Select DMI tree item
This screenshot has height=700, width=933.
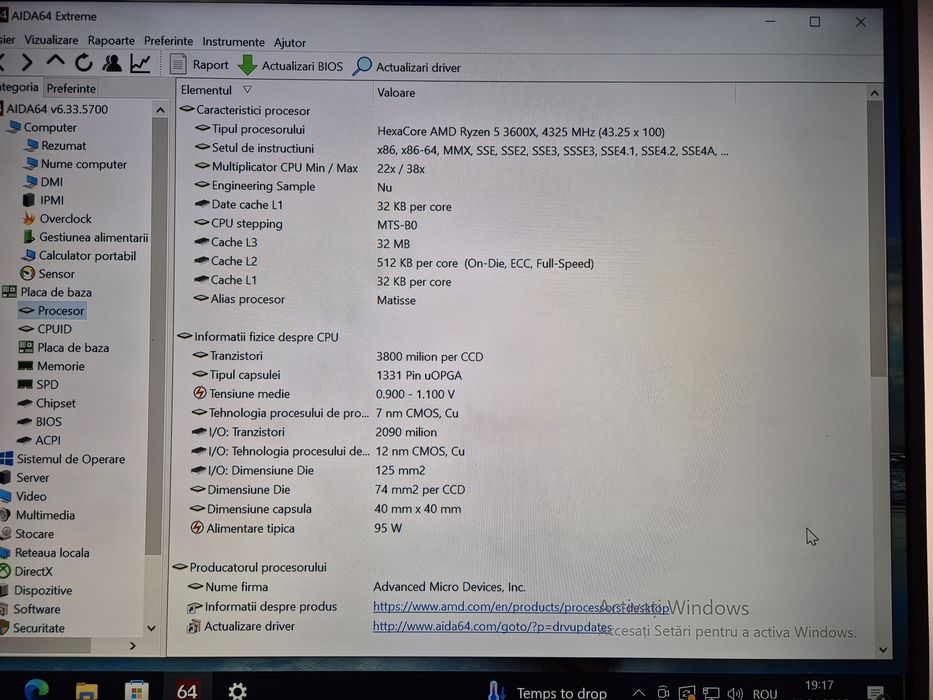click(44, 182)
